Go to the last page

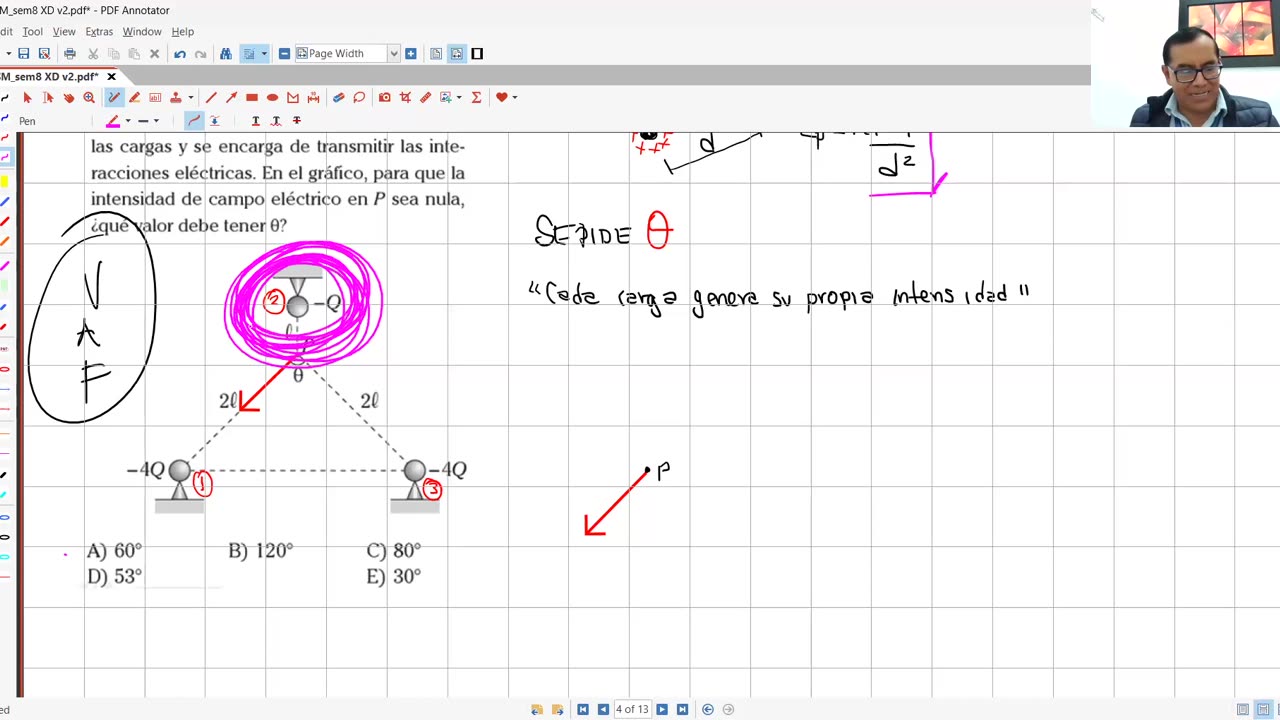[682, 710]
